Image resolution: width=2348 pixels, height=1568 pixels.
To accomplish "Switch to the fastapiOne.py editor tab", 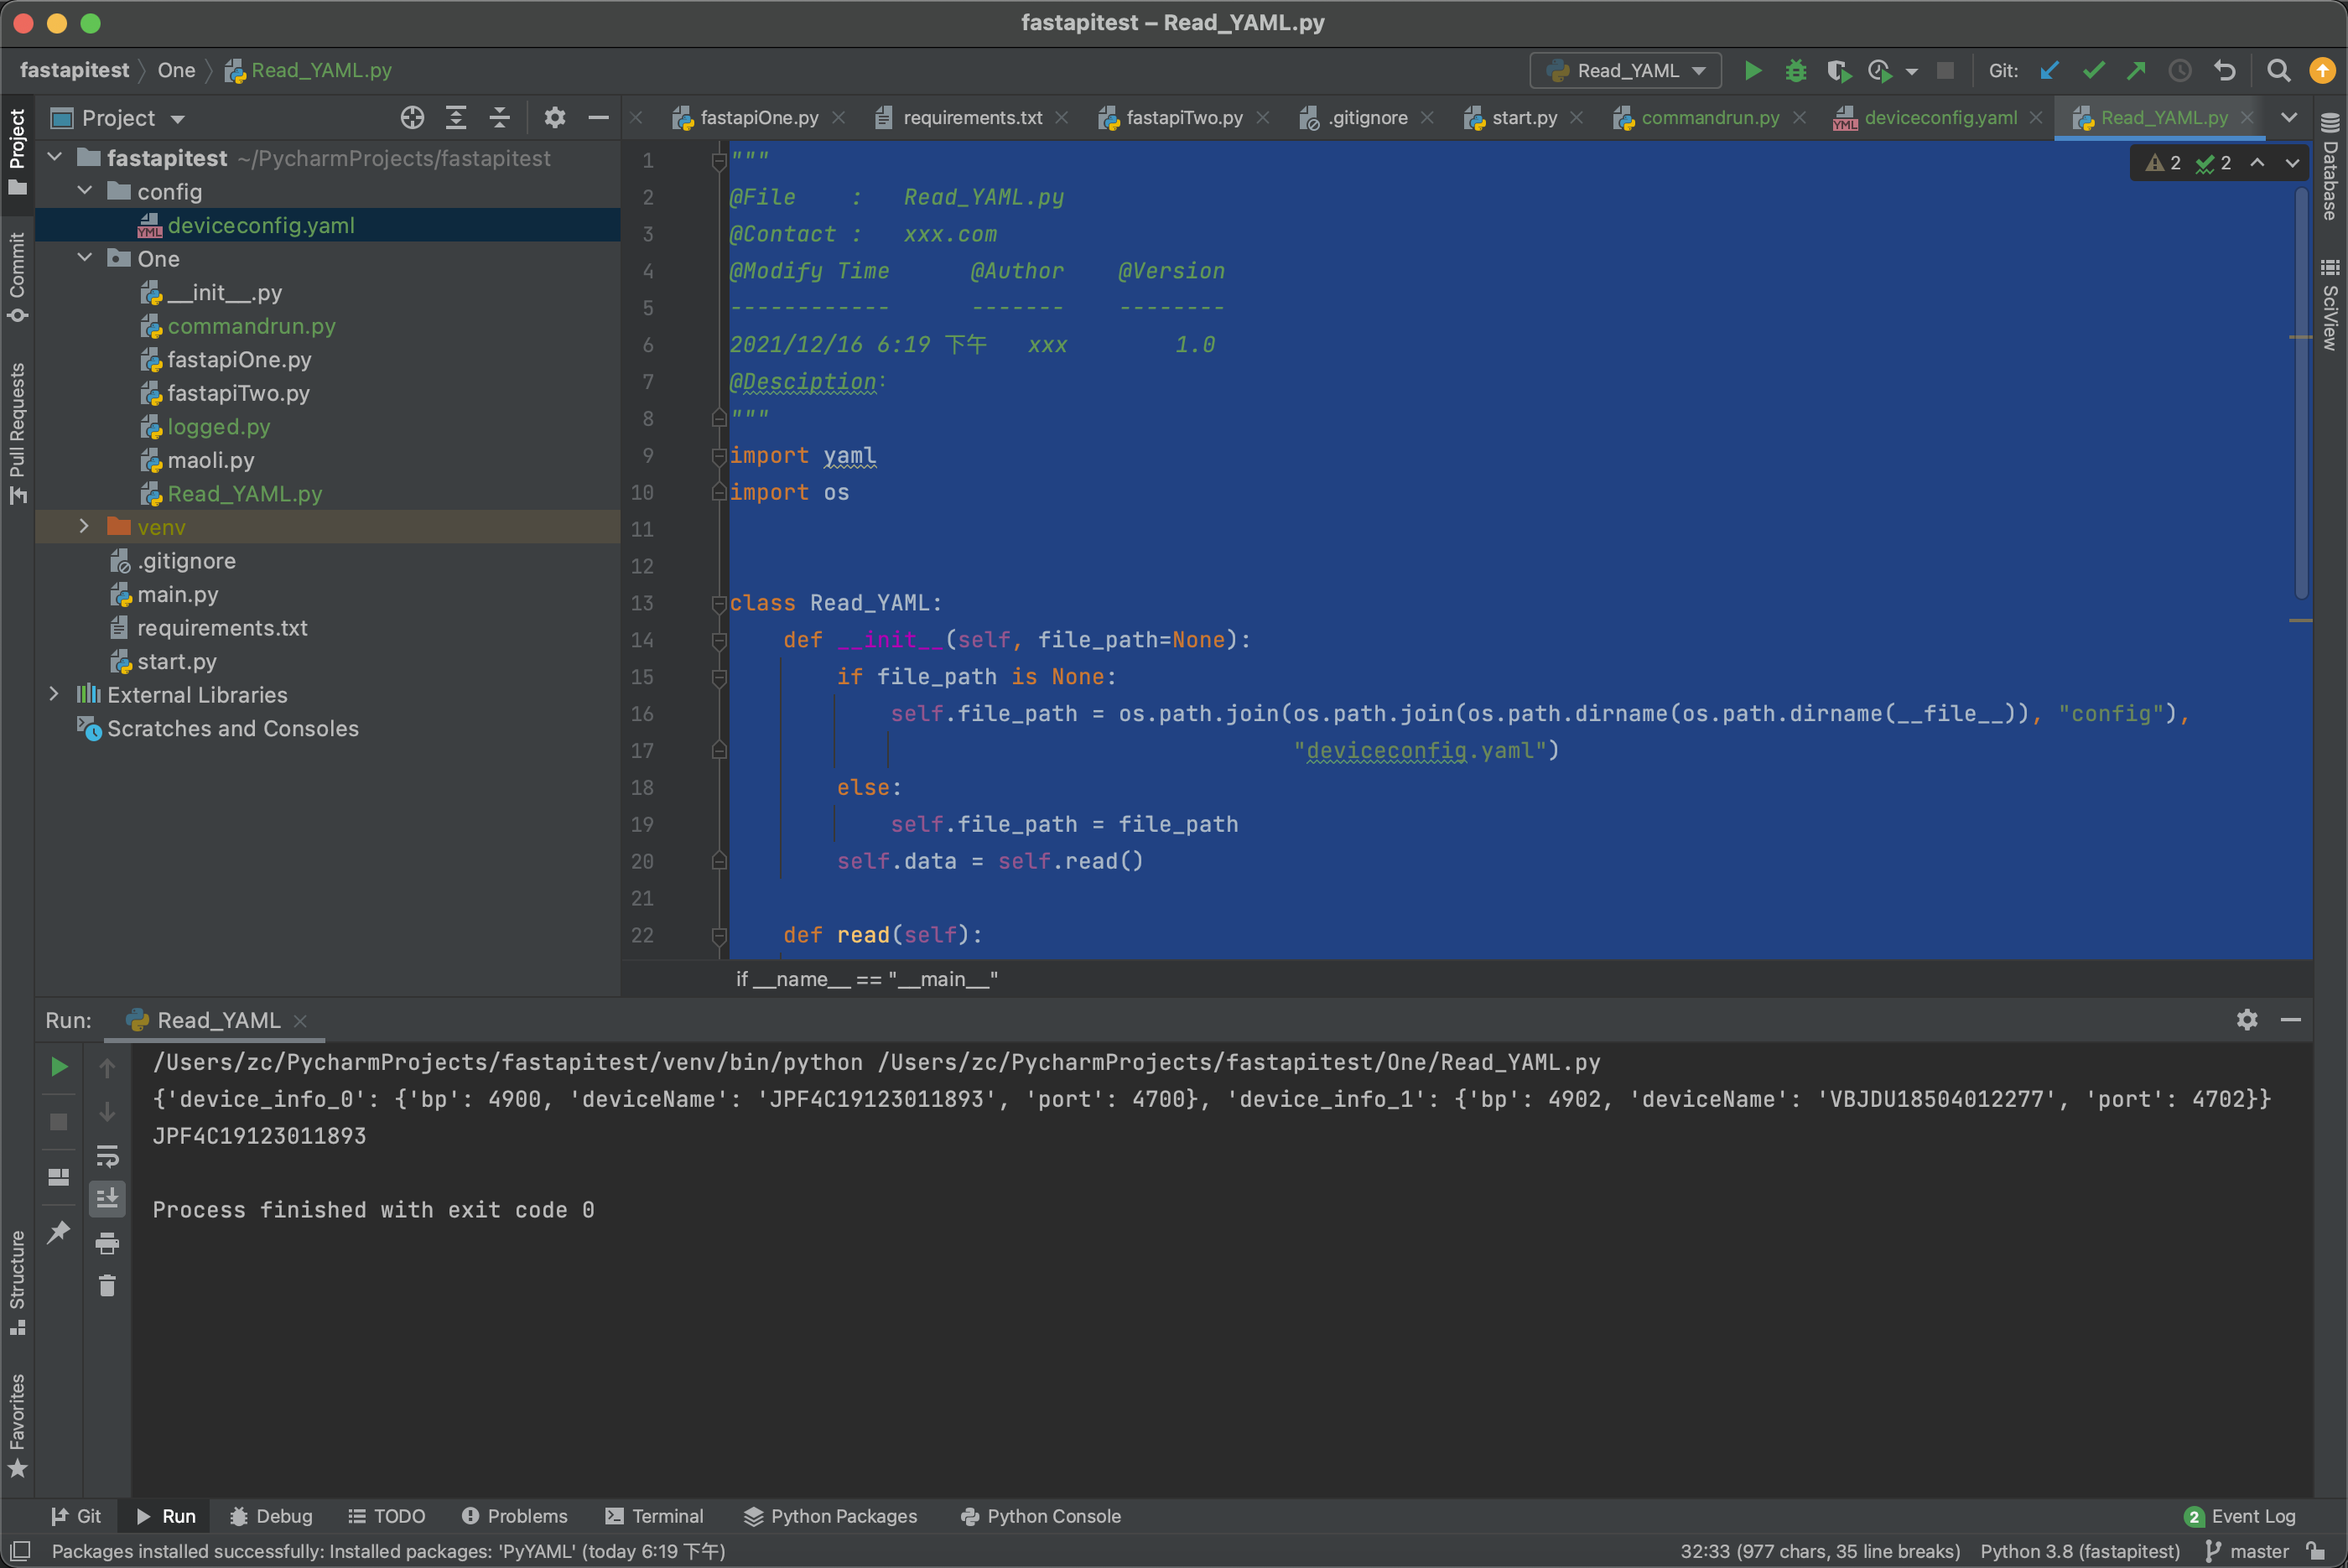I will (x=758, y=118).
